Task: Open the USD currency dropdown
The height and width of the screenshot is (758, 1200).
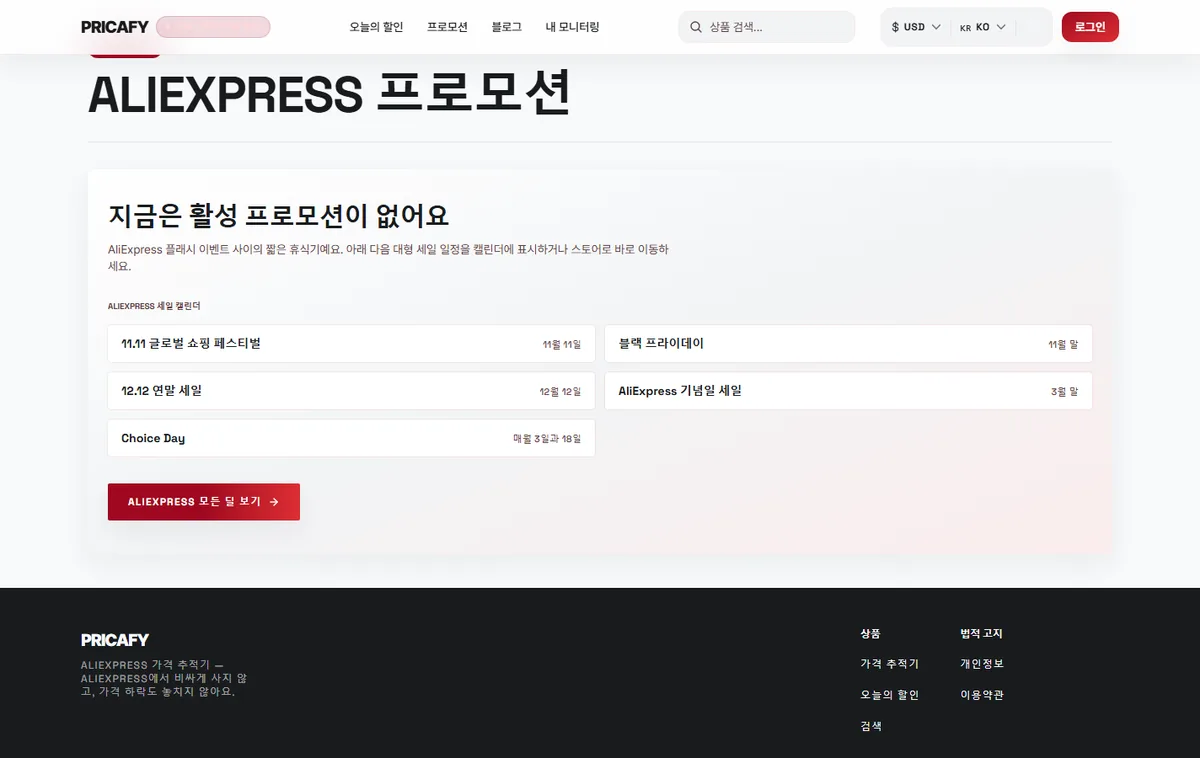Action: pos(916,27)
